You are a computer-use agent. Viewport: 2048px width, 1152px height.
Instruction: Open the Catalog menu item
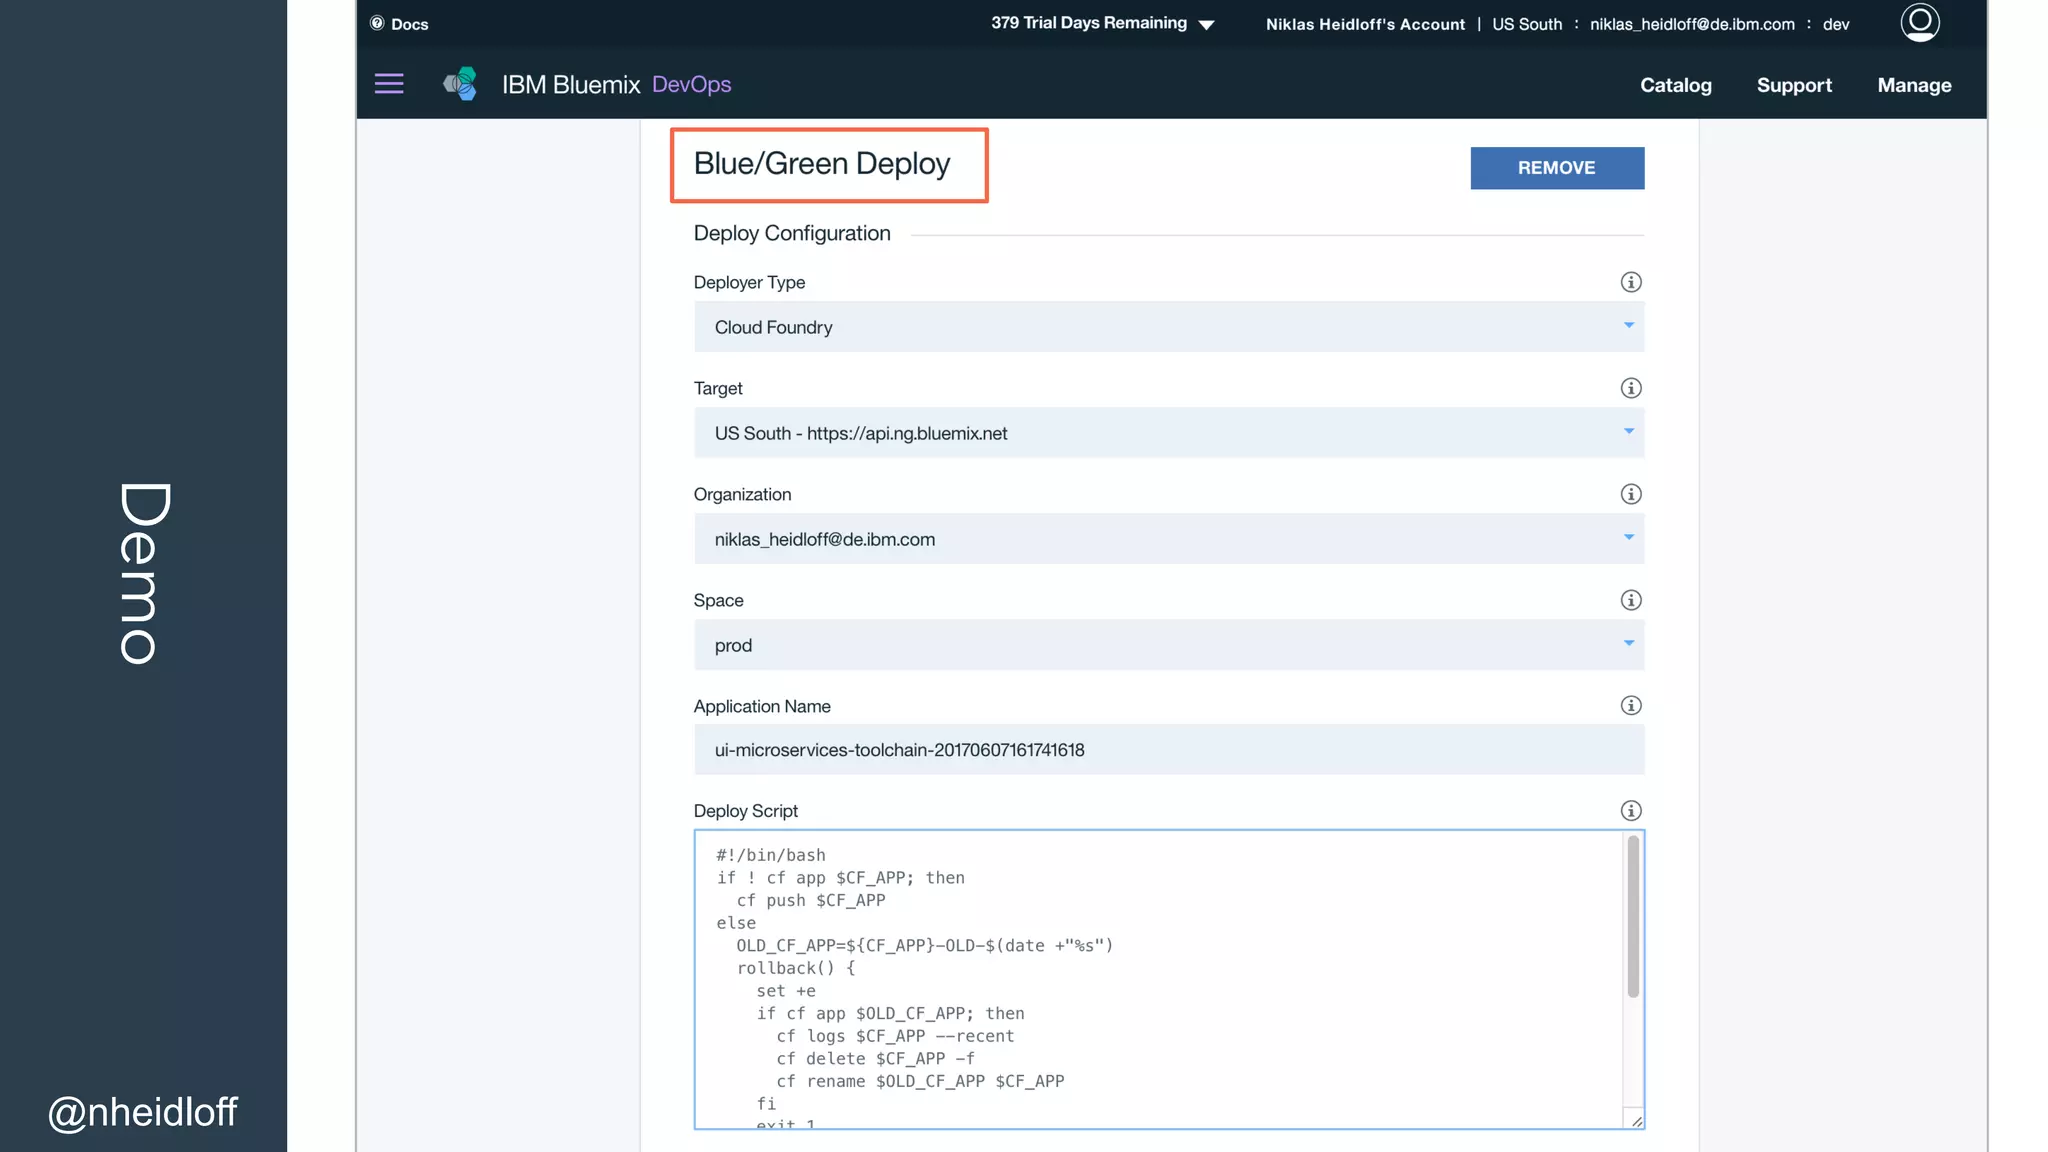pyautogui.click(x=1675, y=85)
